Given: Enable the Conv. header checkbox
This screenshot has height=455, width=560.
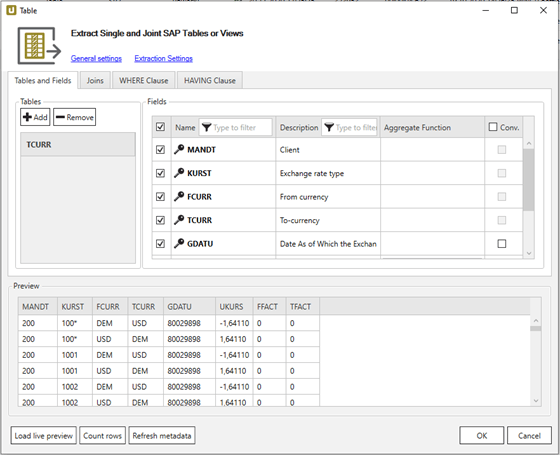Looking at the screenshot, I should tap(493, 127).
